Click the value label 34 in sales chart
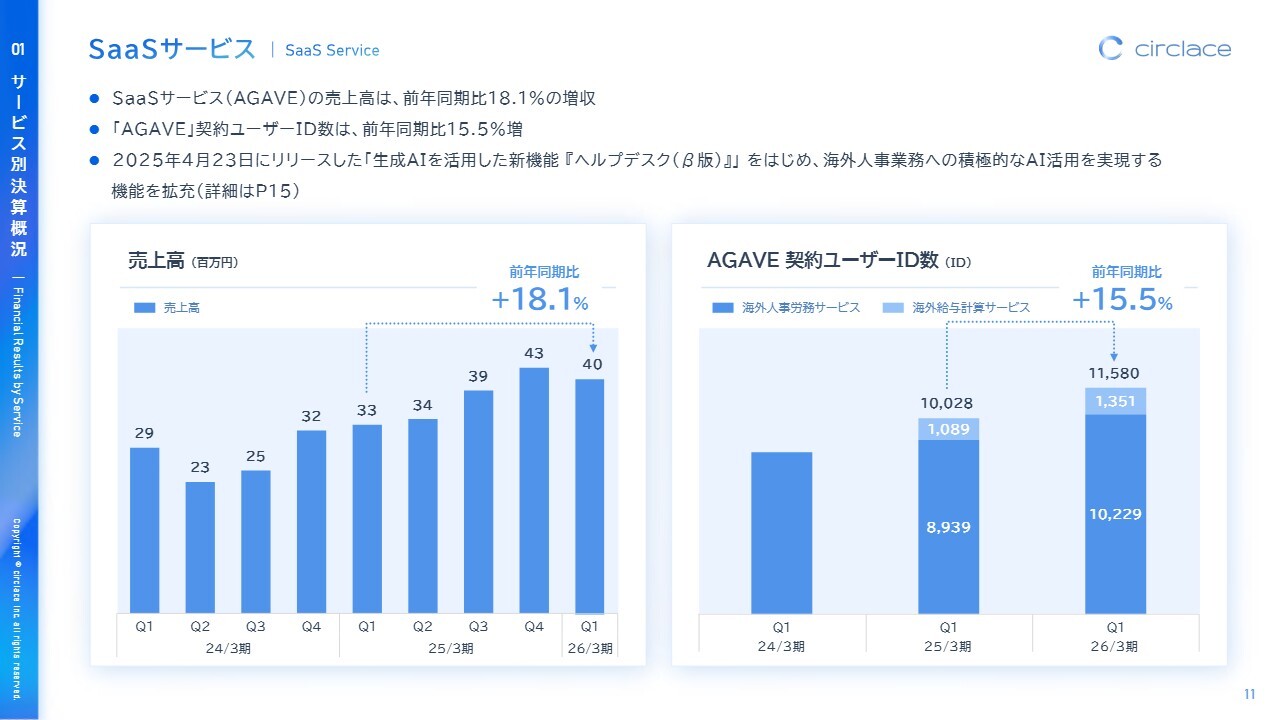 pyautogui.click(x=423, y=405)
